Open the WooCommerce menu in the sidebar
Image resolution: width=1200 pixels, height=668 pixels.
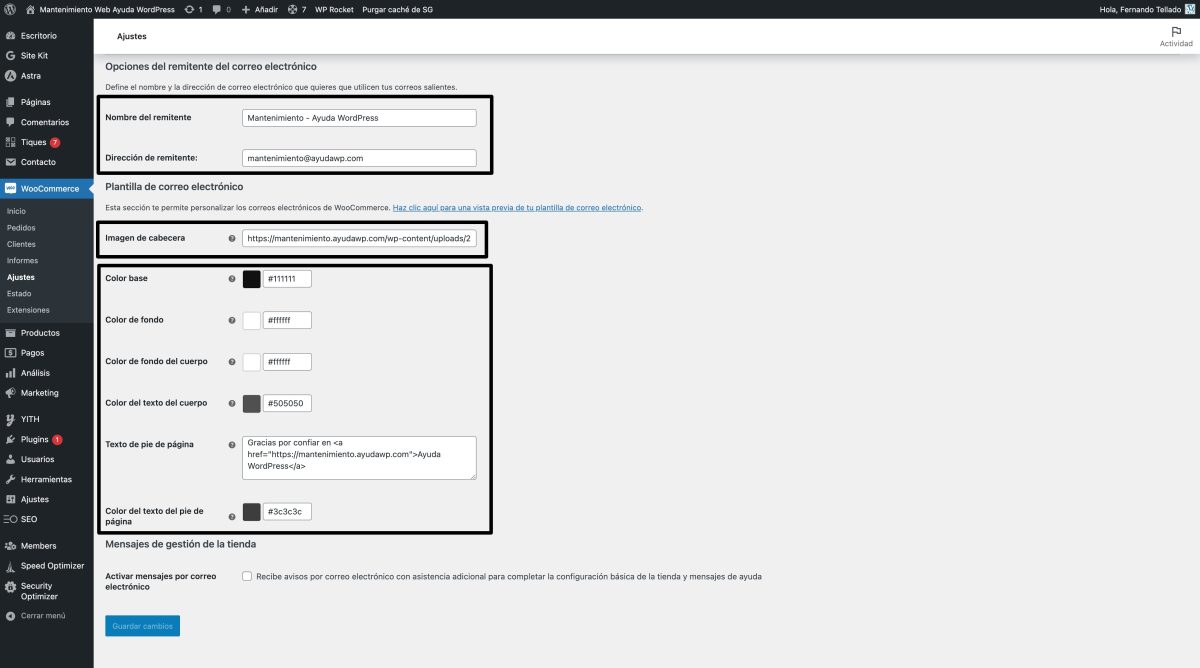point(46,188)
